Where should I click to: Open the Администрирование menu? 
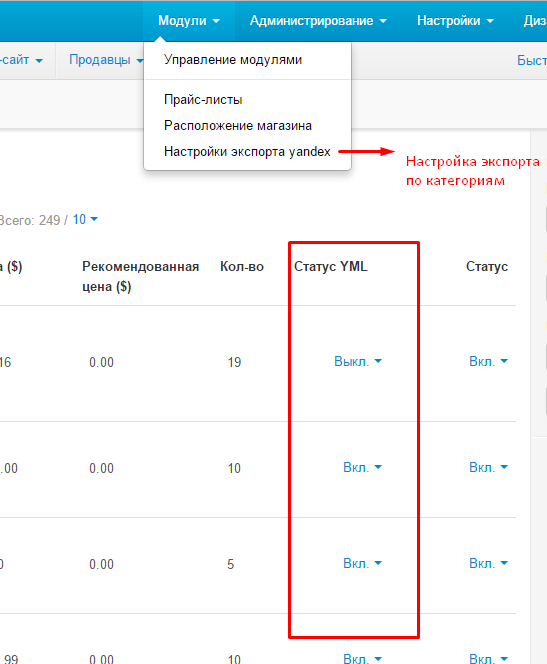[318, 20]
